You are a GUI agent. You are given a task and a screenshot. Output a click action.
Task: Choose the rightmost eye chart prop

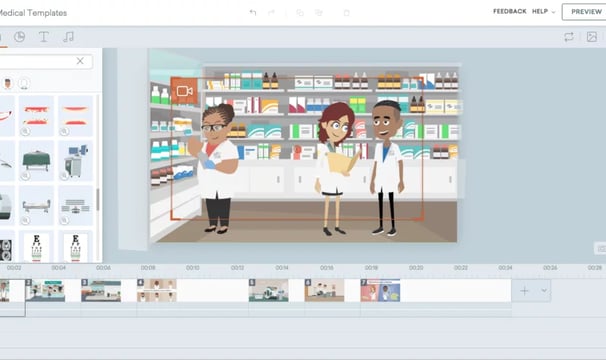pyautogui.click(x=76, y=246)
